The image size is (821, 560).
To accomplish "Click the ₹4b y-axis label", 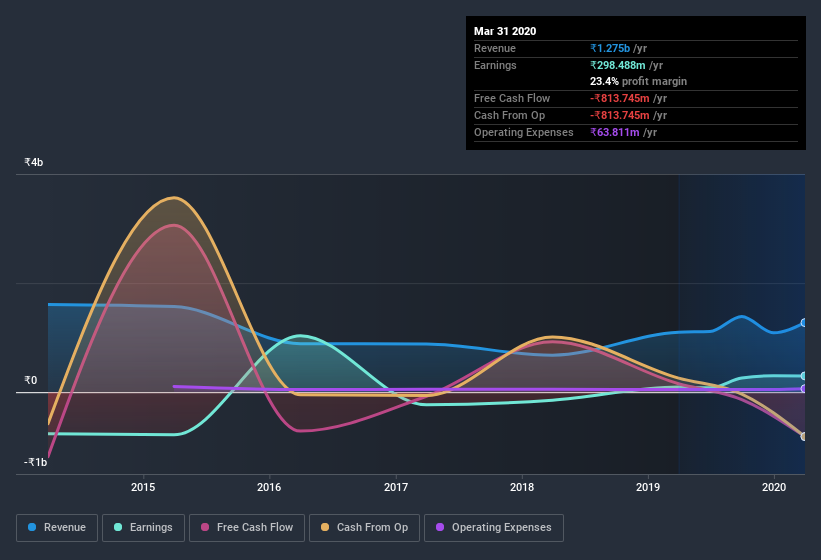I will 34,162.
